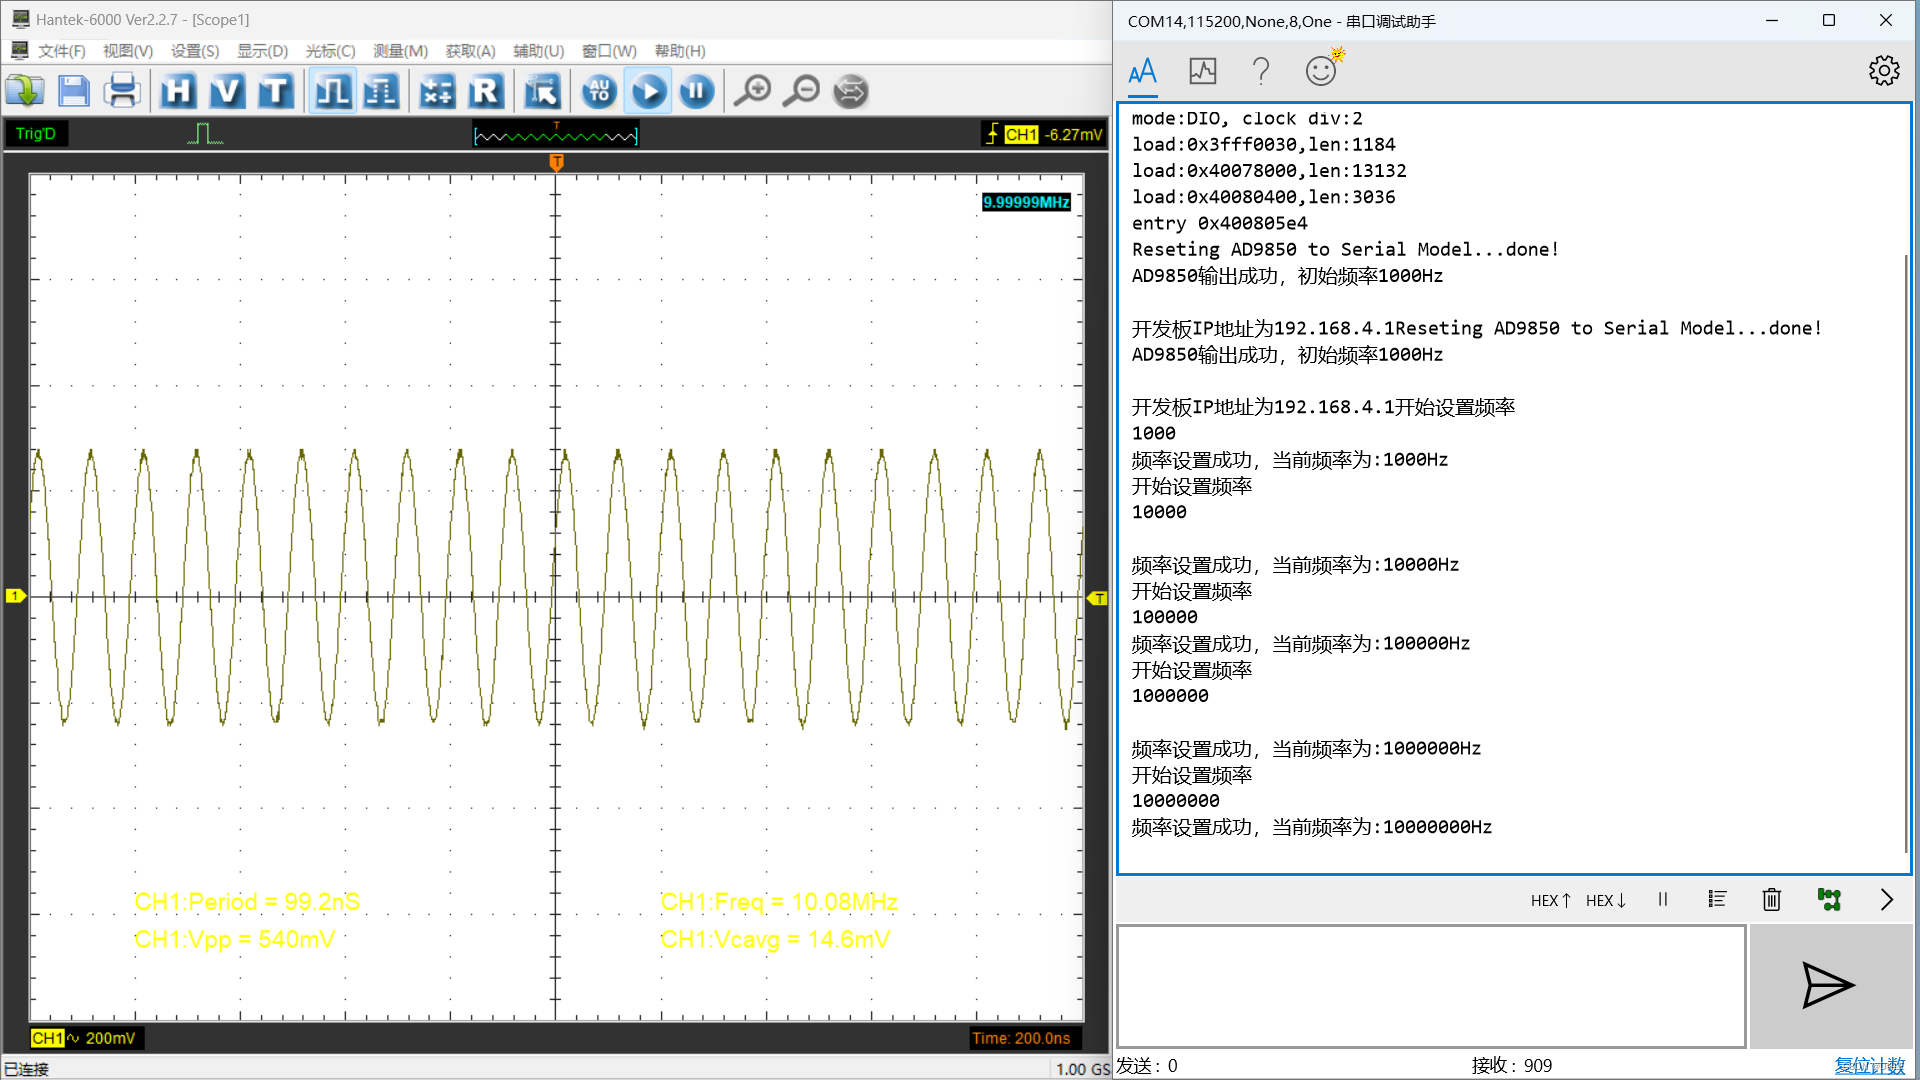Open serial assistant settings gear
This screenshot has width=1920, height=1080.
tap(1884, 70)
